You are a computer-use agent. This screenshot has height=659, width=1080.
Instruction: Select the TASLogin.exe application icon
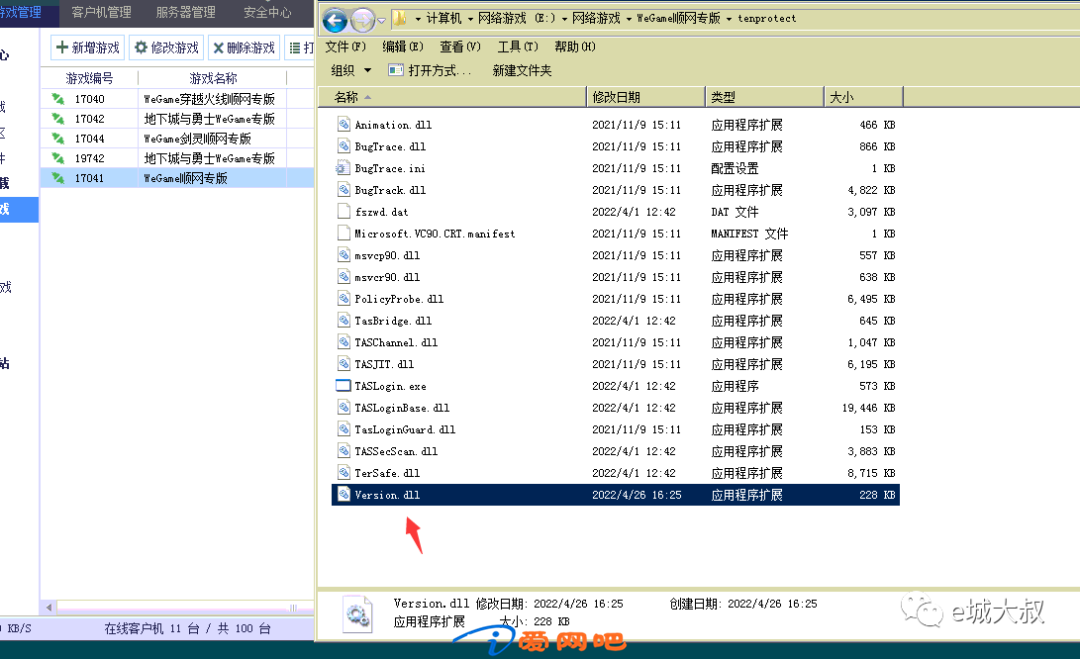point(343,386)
